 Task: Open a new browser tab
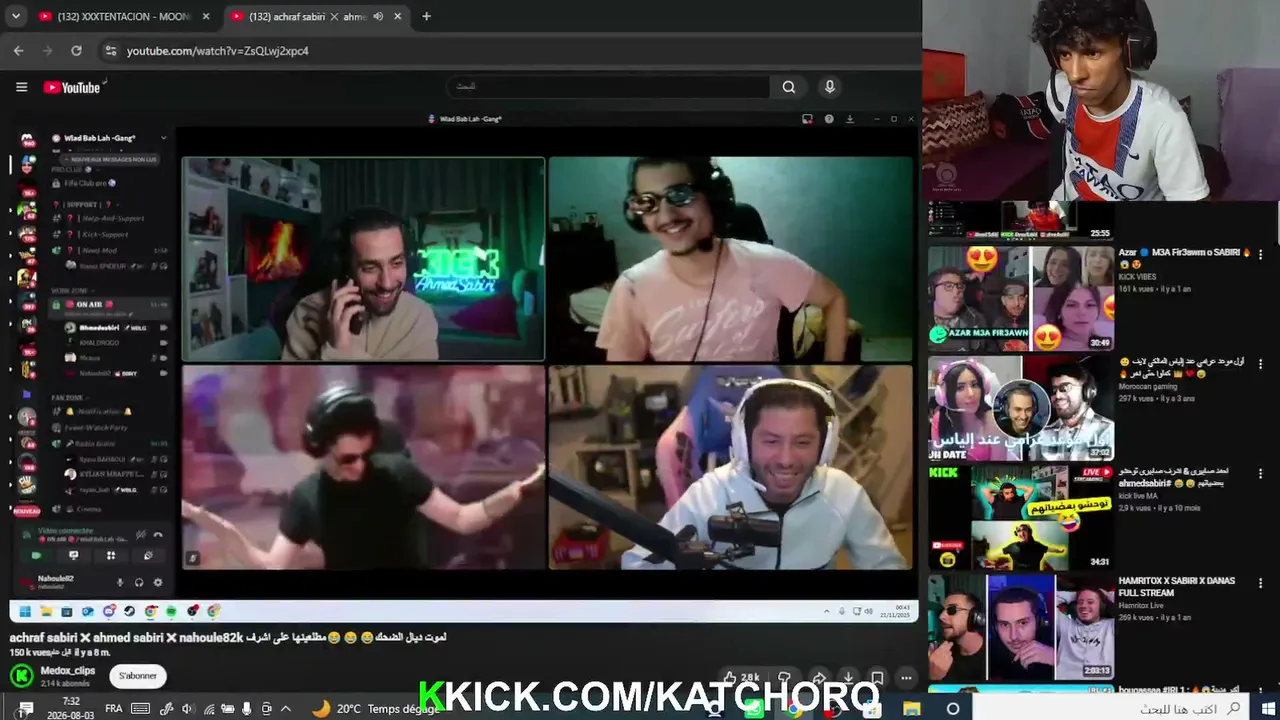click(426, 16)
